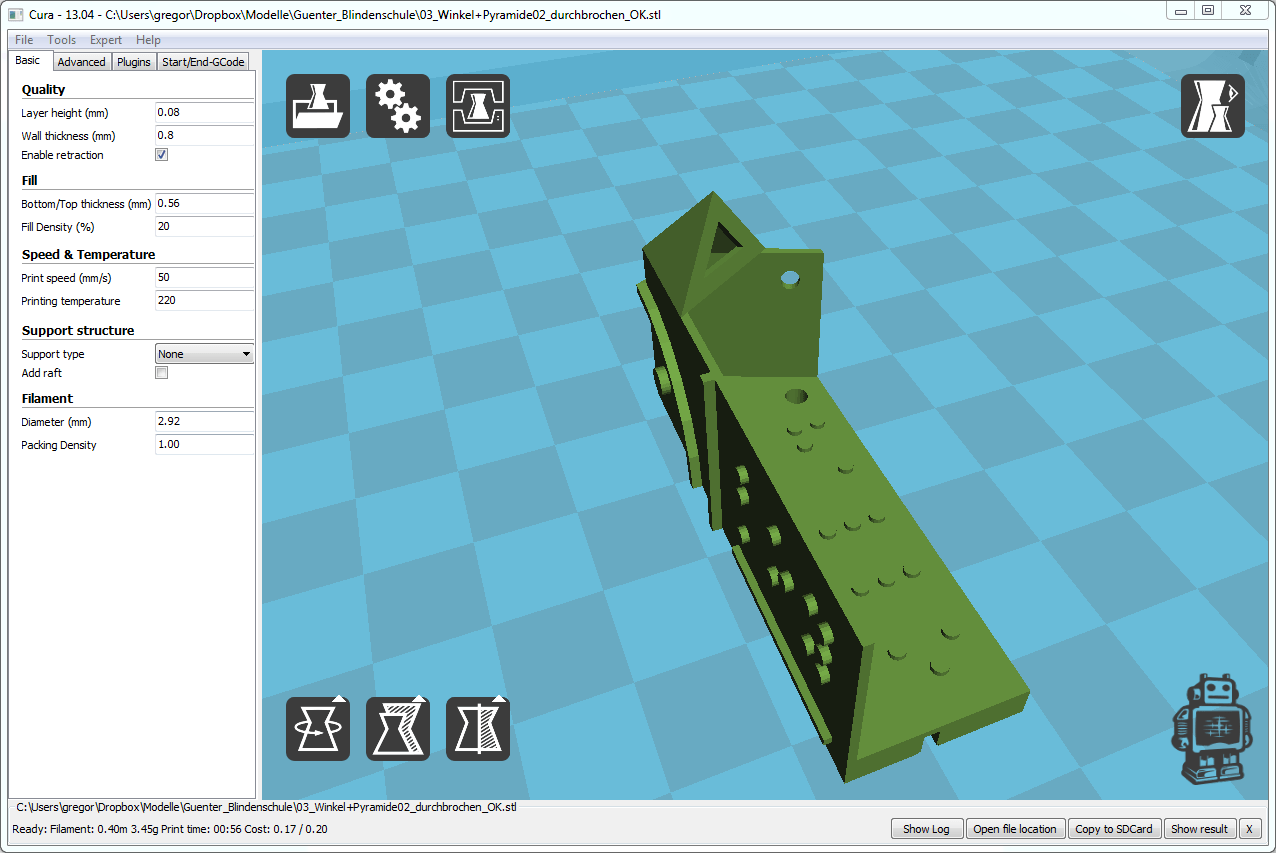This screenshot has height=853, width=1276.
Task: Click the X button in the status bar
Action: coord(1250,829)
